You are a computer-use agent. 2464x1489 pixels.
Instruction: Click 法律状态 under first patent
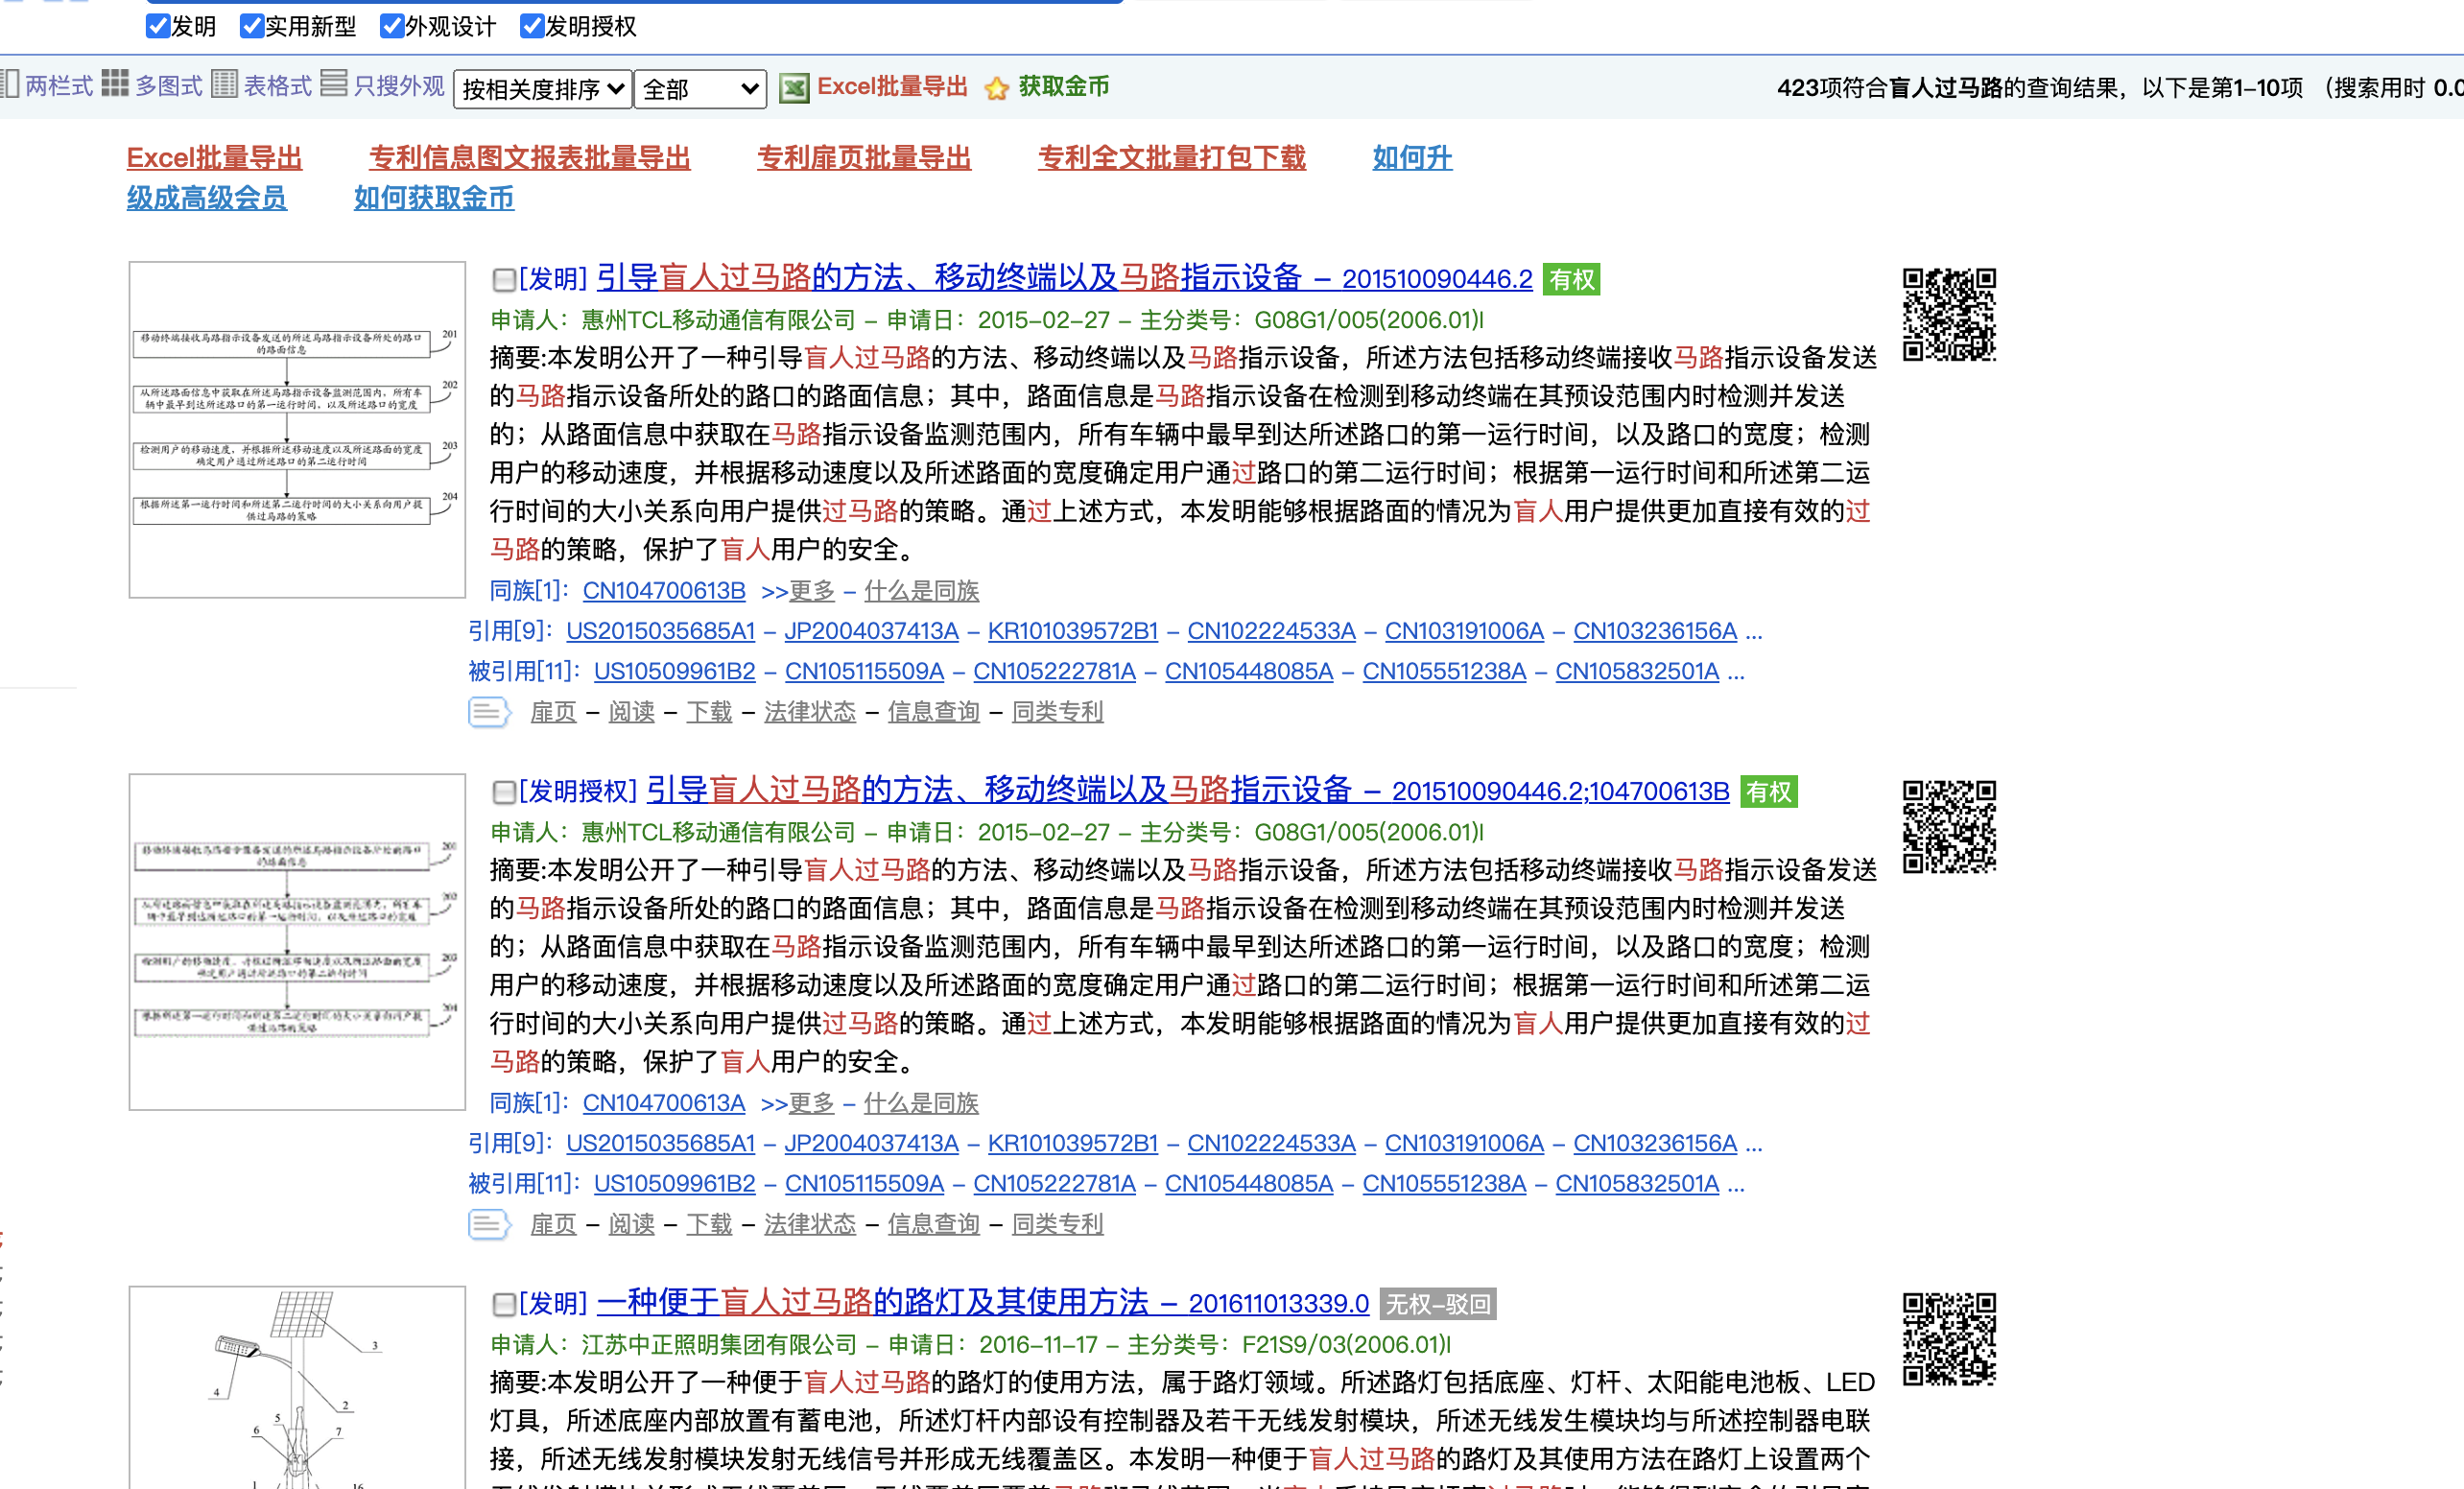810,712
